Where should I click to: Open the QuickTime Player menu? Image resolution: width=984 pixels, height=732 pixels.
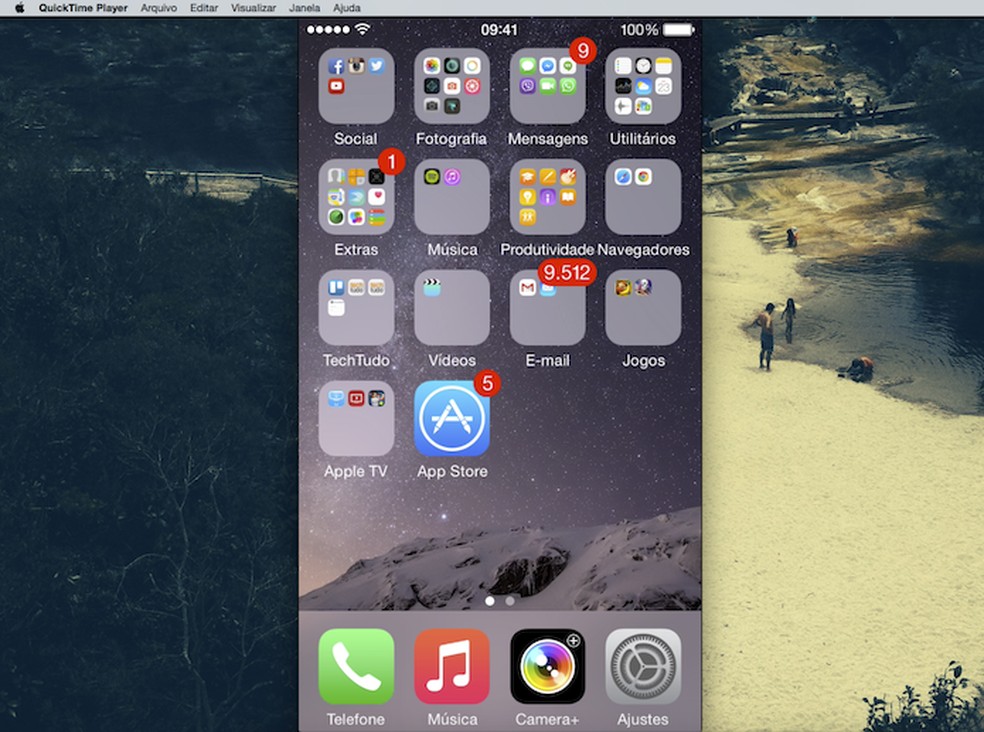(x=83, y=8)
